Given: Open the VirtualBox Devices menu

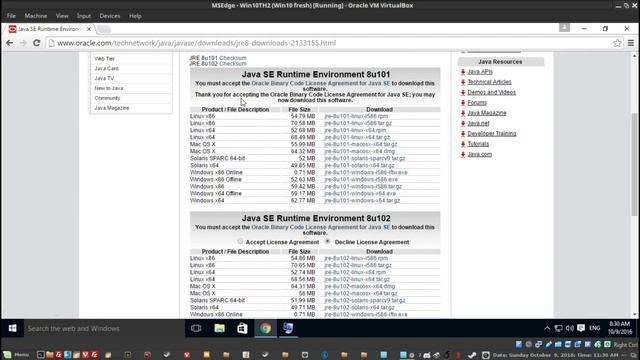Looking at the screenshot, I should point(110,16).
